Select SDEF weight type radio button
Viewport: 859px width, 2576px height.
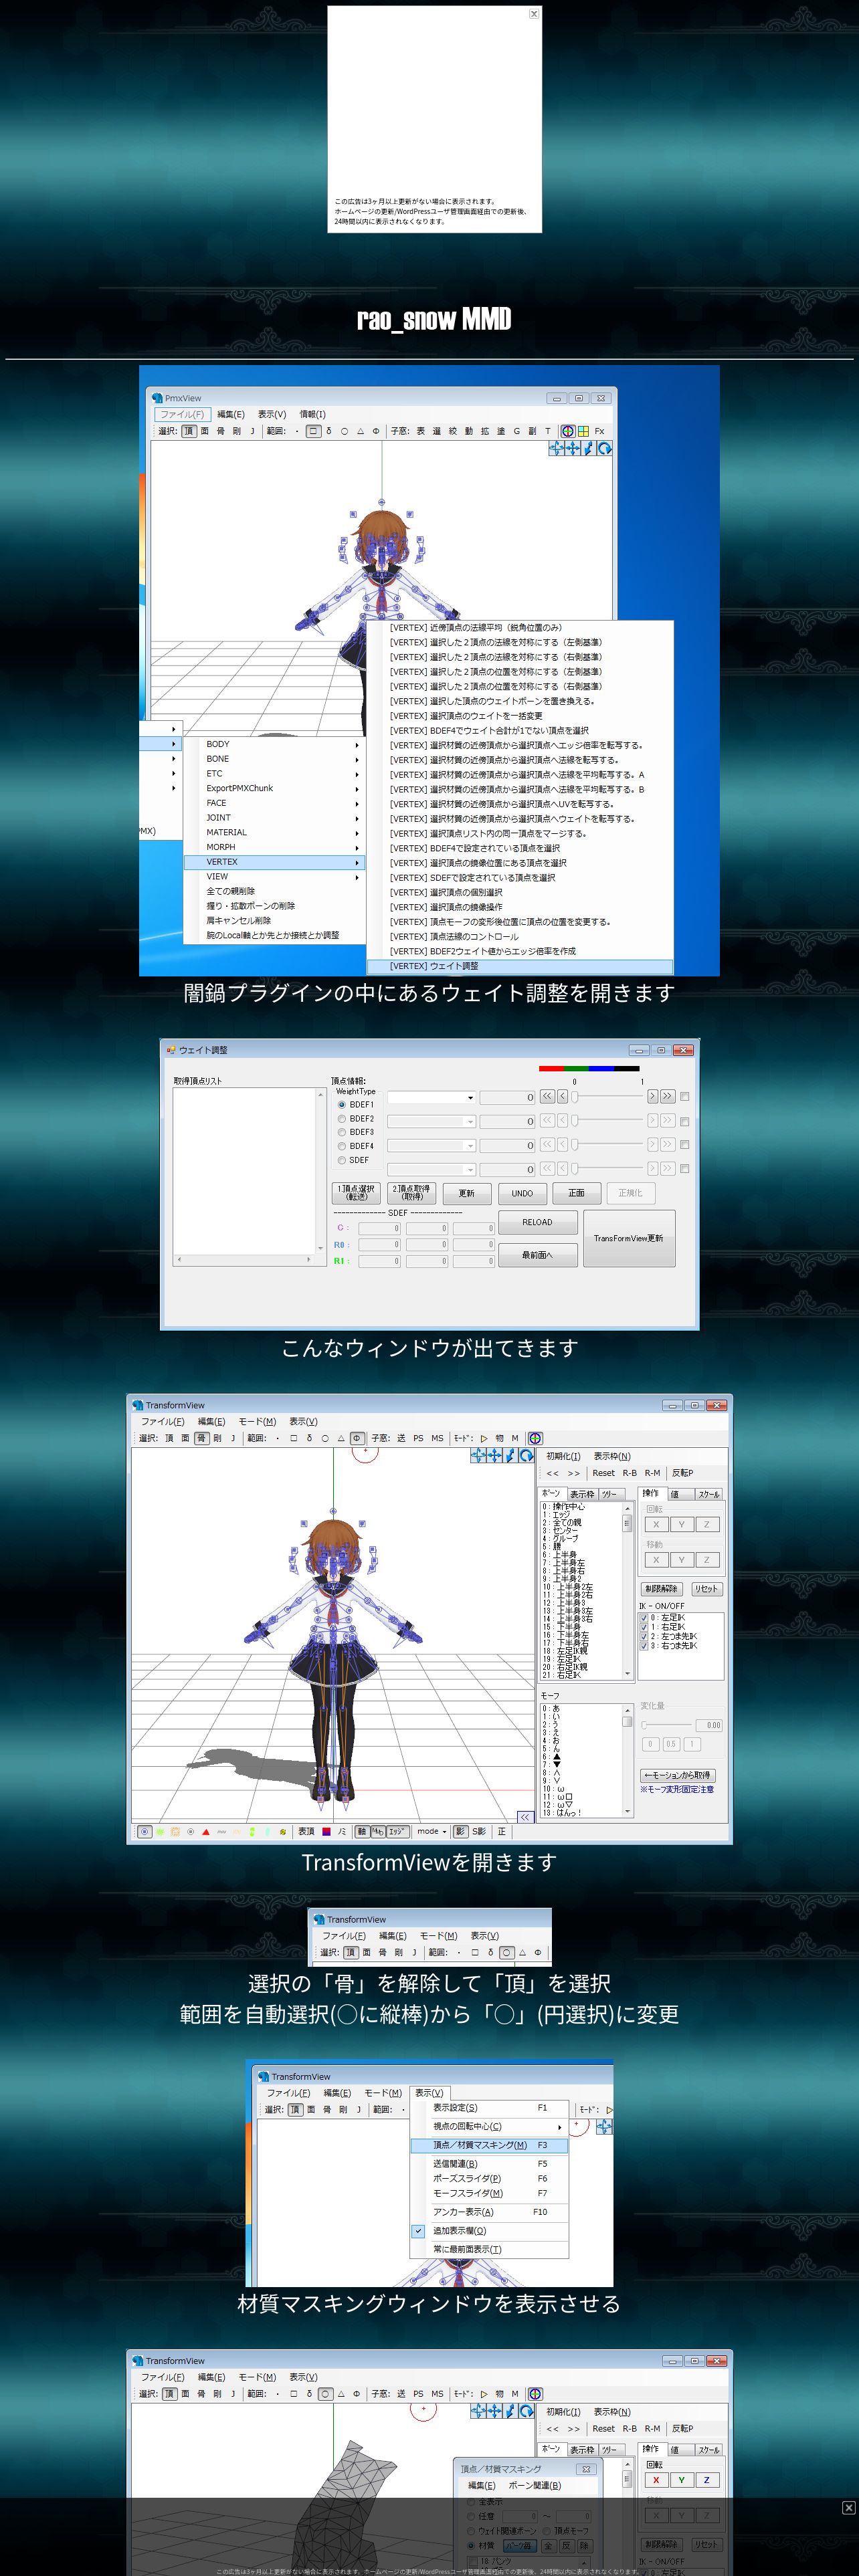[342, 1160]
